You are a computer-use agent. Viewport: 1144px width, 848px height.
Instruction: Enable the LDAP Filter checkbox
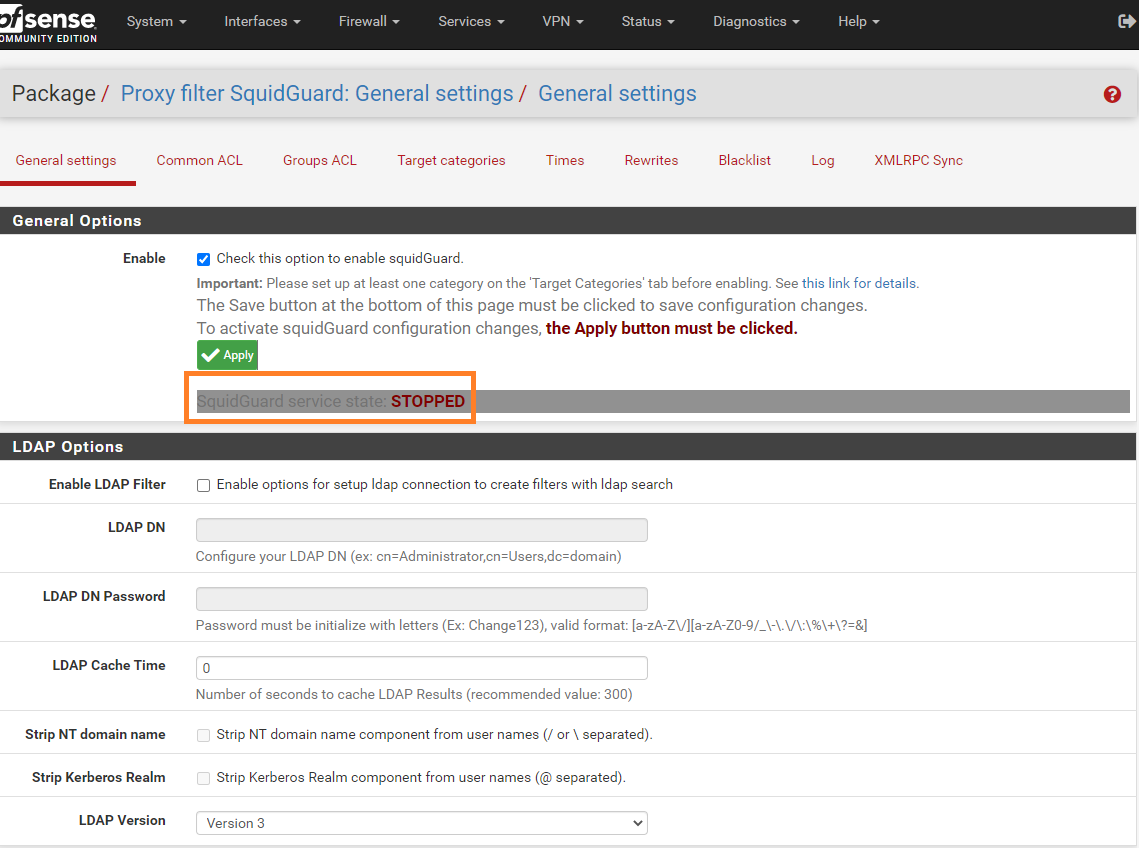pos(204,485)
